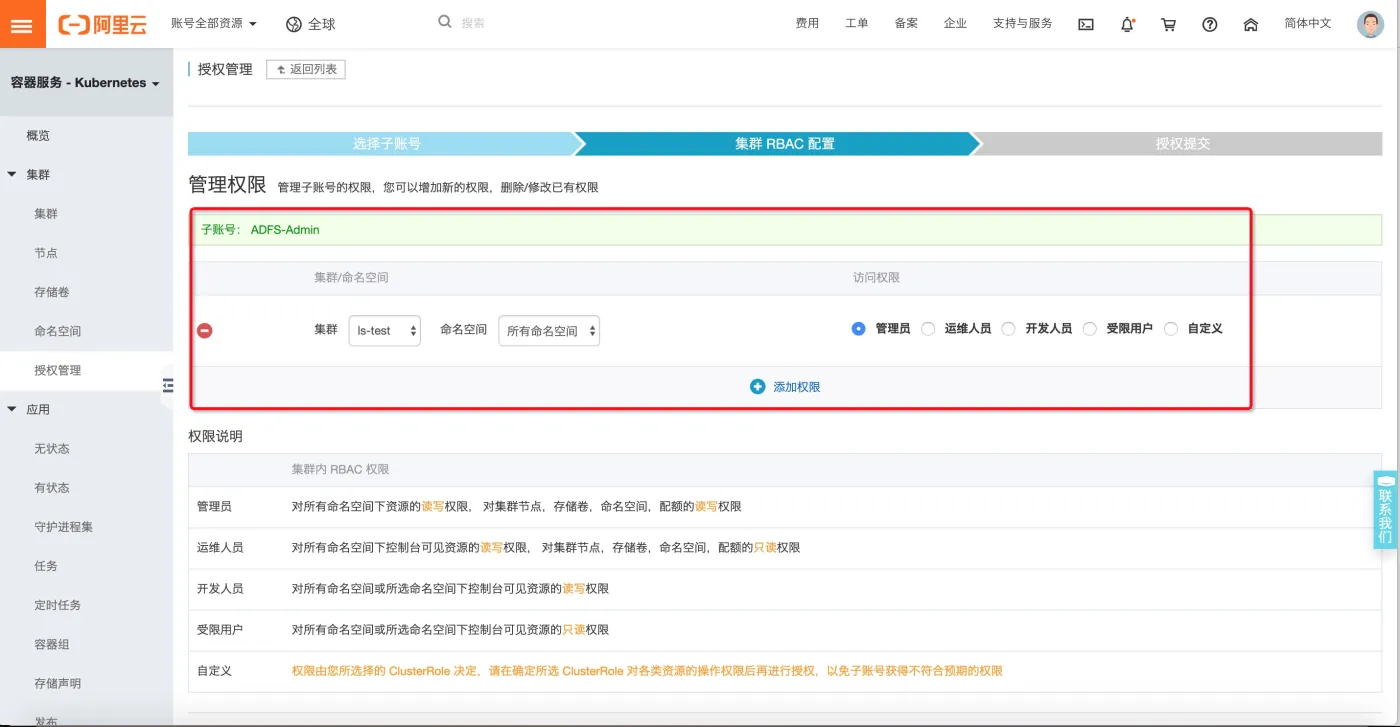
Task: Click the 访问权限 column header
Action: [x=876, y=277]
